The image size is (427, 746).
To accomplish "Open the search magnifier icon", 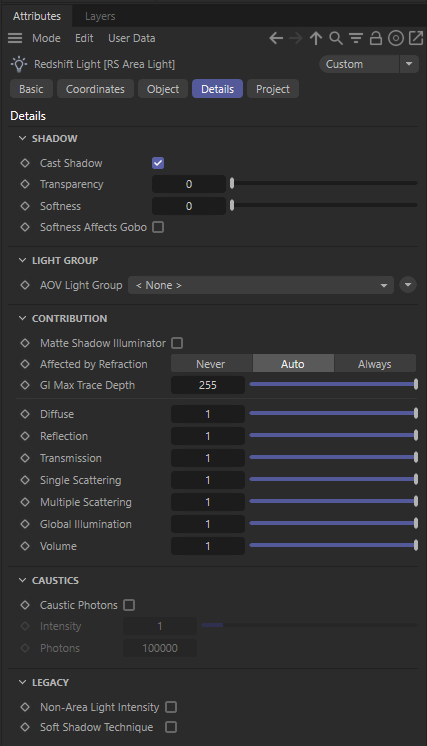I will 336,38.
